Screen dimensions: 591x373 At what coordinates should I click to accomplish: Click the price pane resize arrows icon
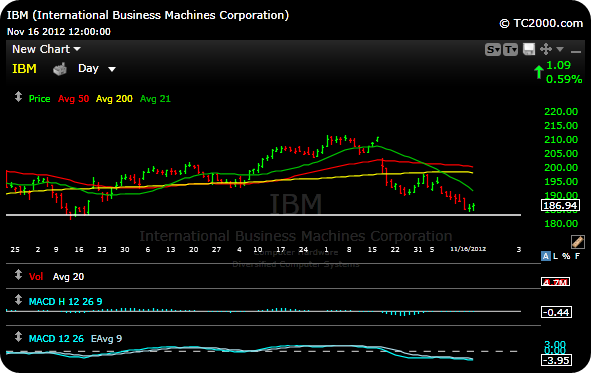point(18,97)
